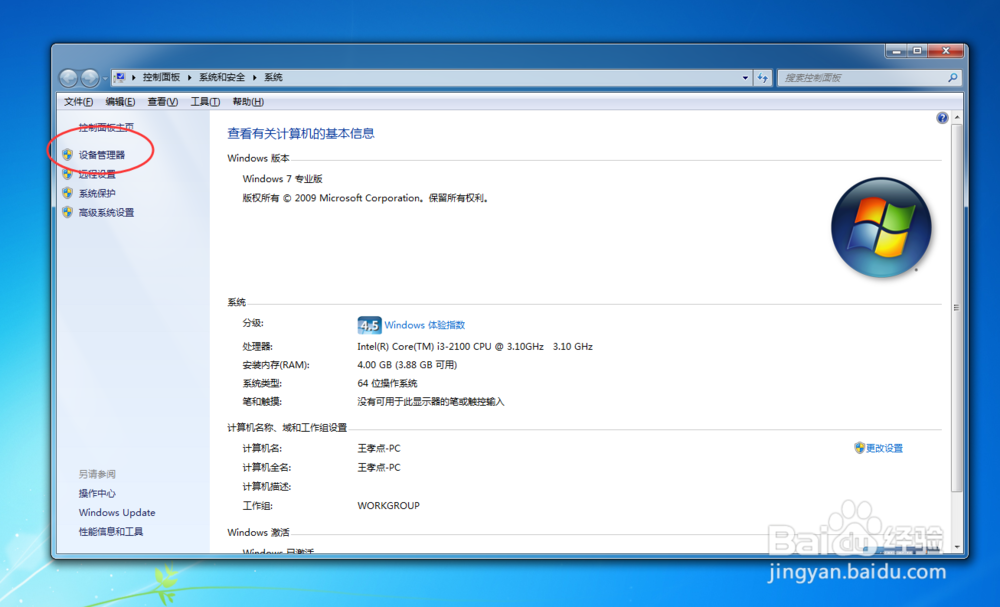Click the 查看有关计算机的基本信息 heading
Screen dimensions: 1000x607
click(301, 133)
